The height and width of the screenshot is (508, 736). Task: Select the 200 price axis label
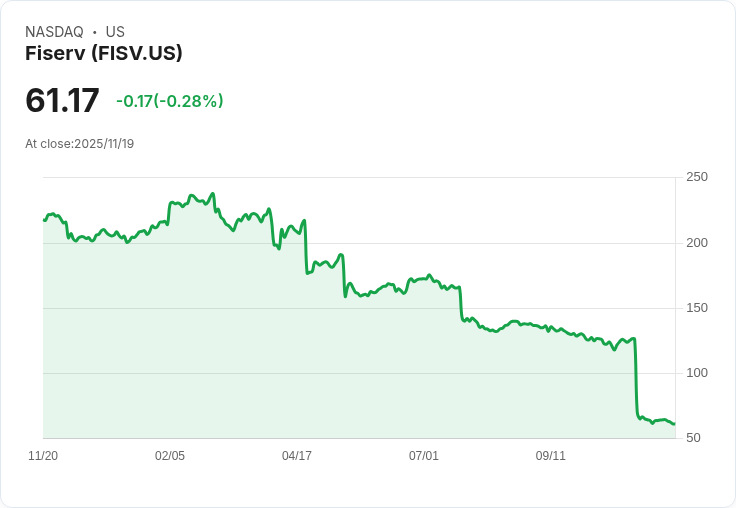point(696,243)
